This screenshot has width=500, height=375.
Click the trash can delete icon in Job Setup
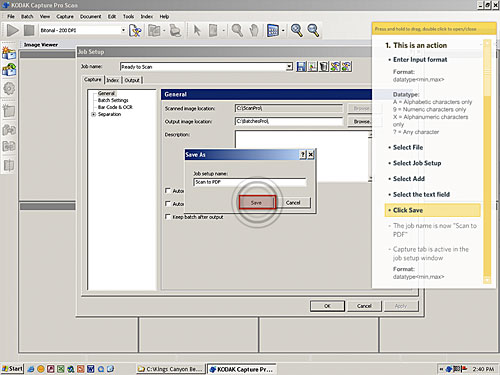pyautogui.click(x=323, y=67)
